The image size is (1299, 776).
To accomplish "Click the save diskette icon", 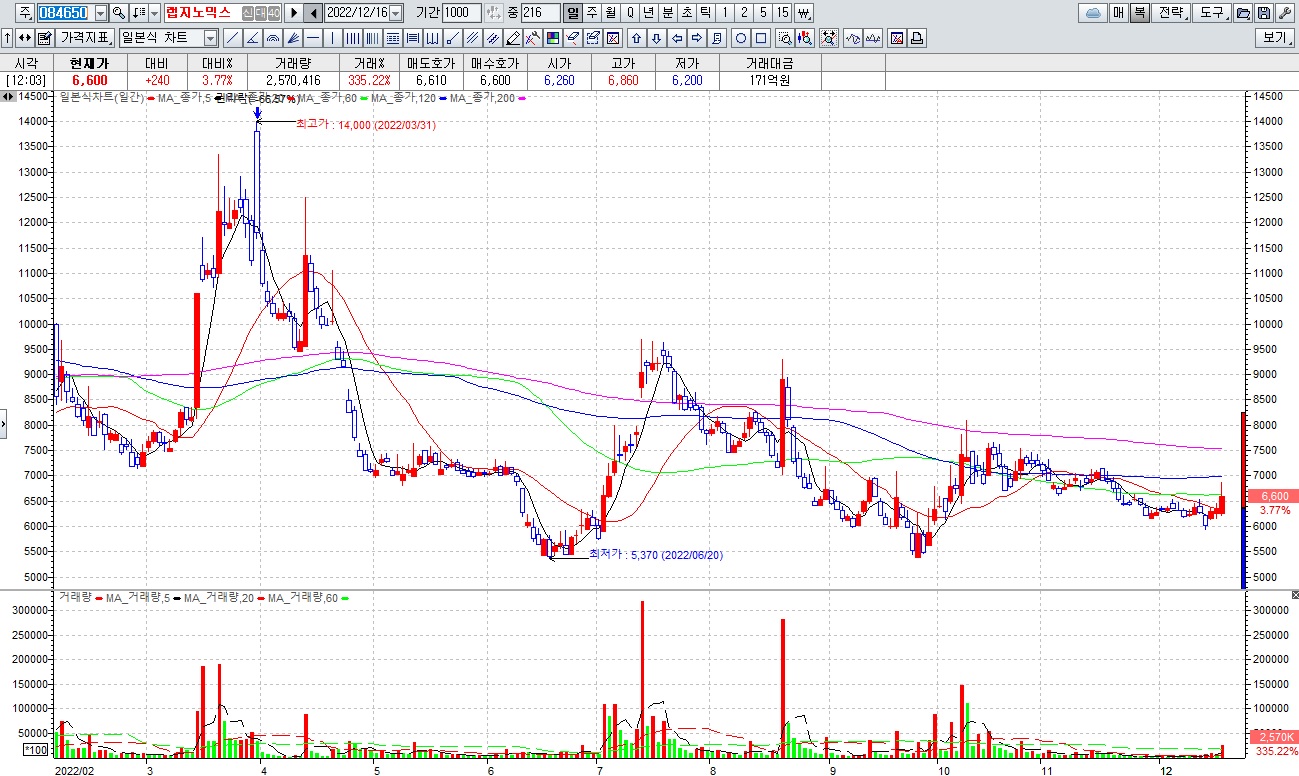I will click(1264, 13).
